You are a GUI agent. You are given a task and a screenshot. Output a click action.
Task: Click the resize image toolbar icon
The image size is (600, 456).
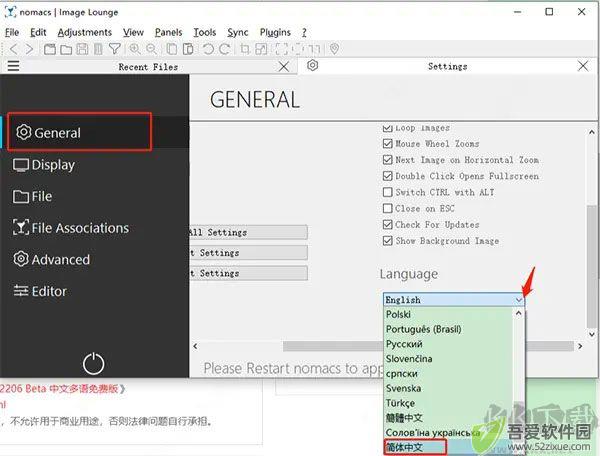(x=261, y=49)
